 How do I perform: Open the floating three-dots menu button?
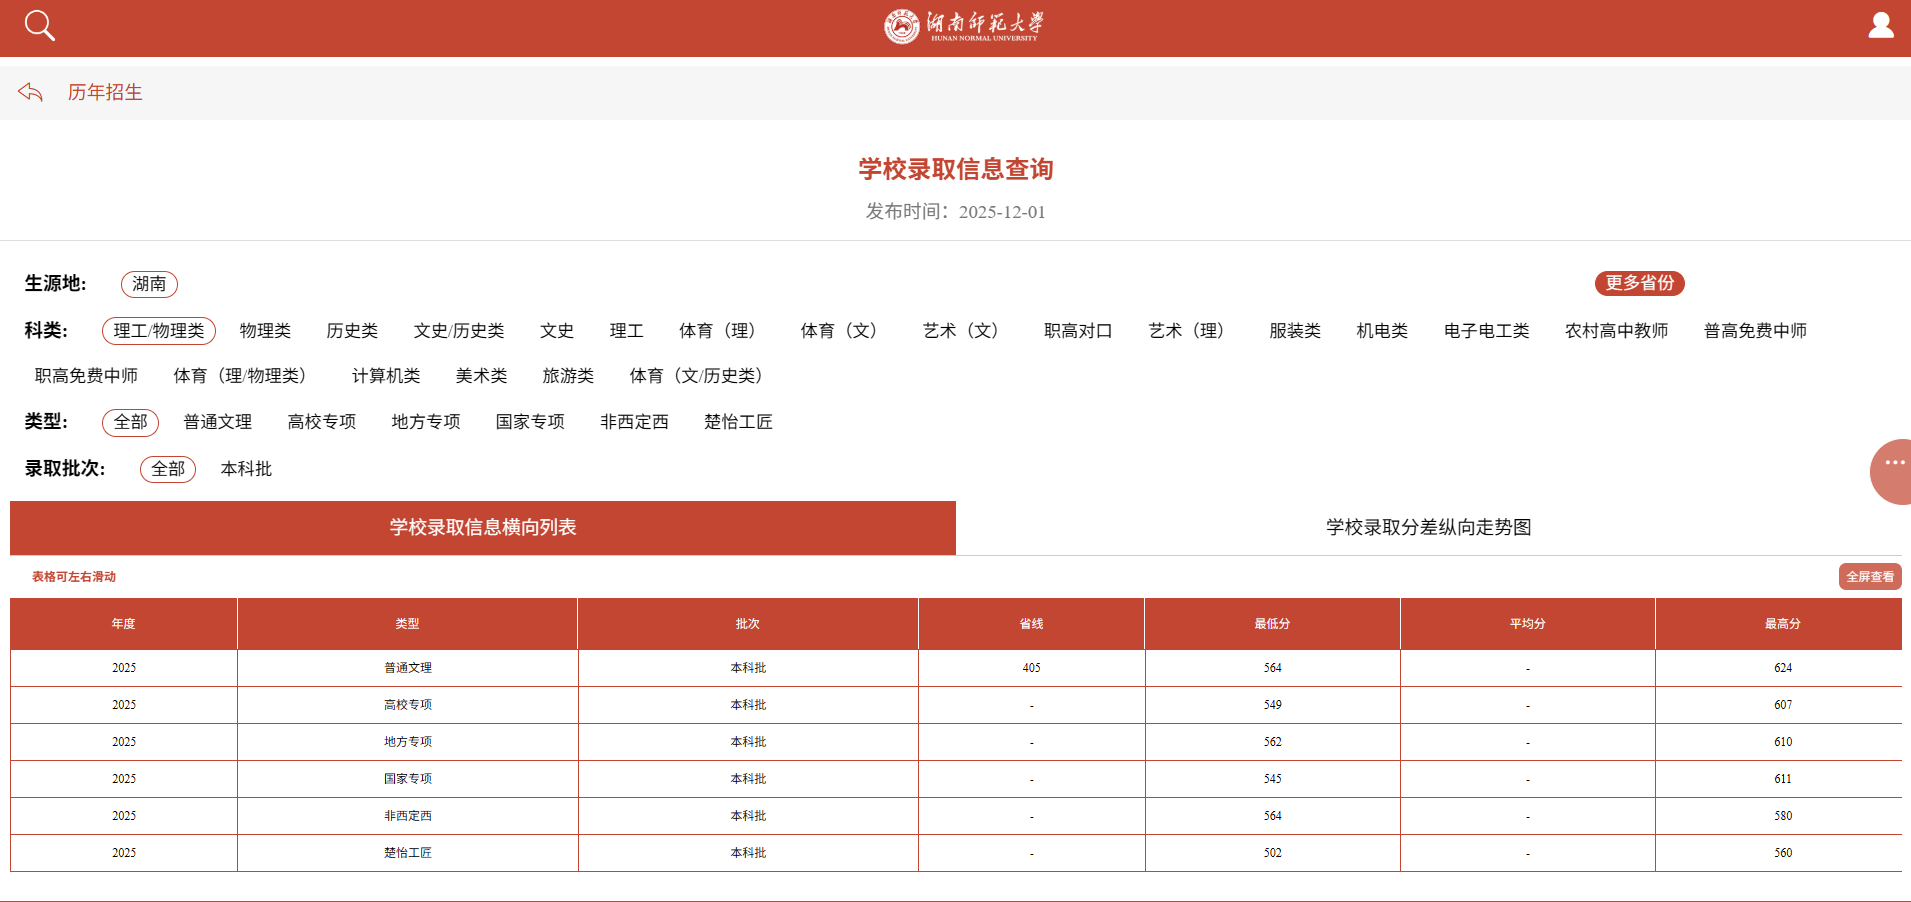1892,471
